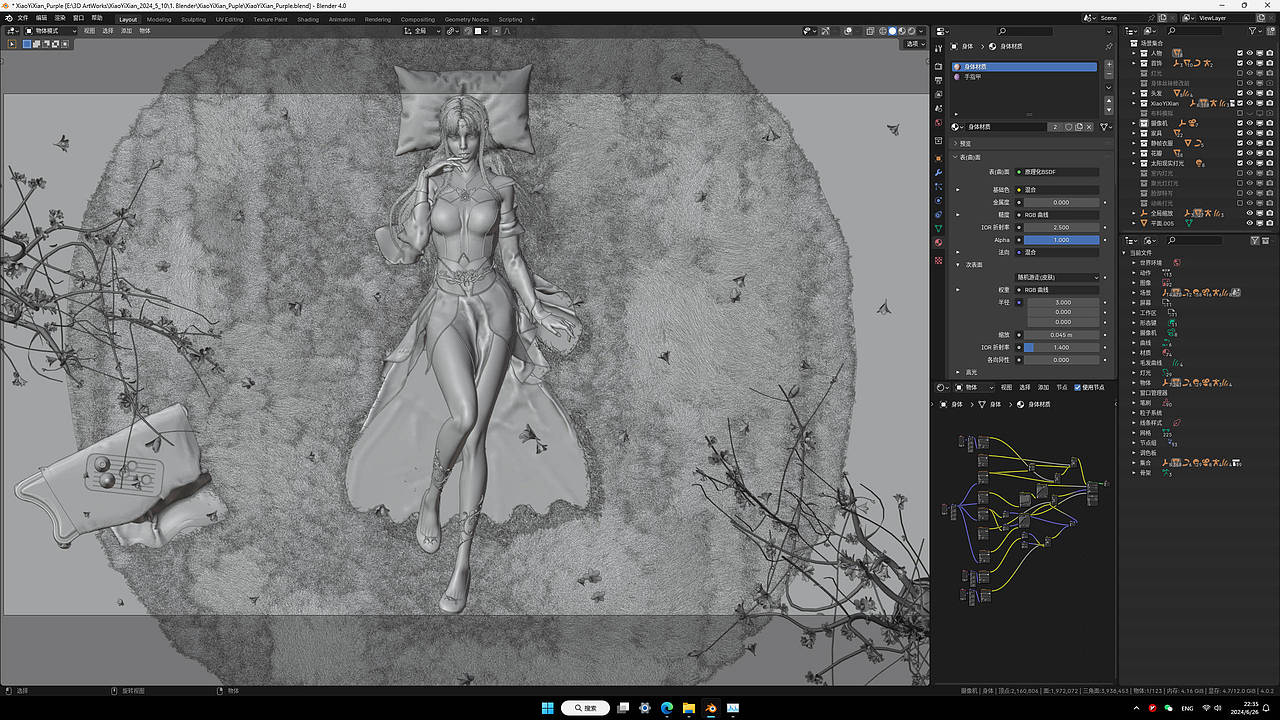1280x720 pixels.
Task: Hide the 家具 collection in viewport
Action: click(1250, 133)
